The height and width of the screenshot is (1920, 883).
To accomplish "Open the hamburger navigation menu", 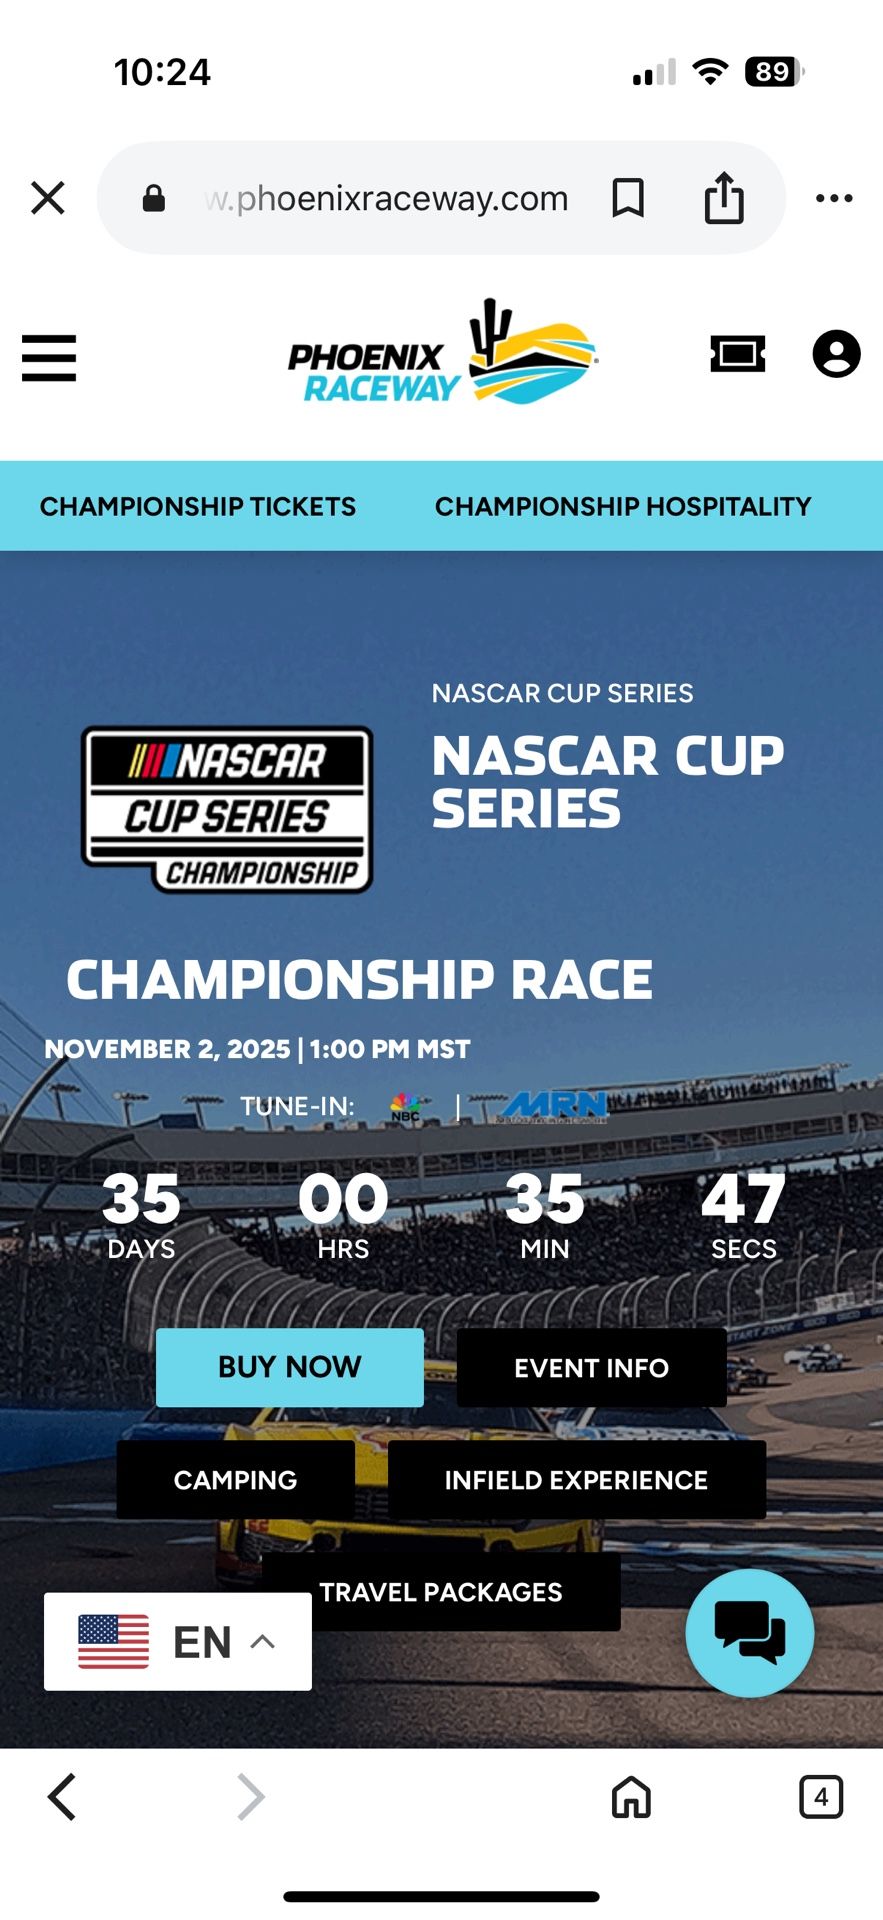I will 49,357.
